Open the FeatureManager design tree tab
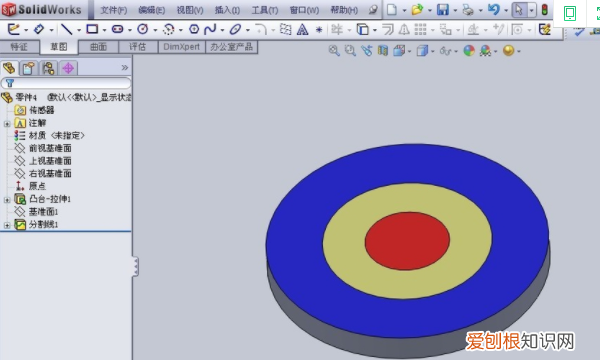 pyautogui.click(x=9, y=68)
